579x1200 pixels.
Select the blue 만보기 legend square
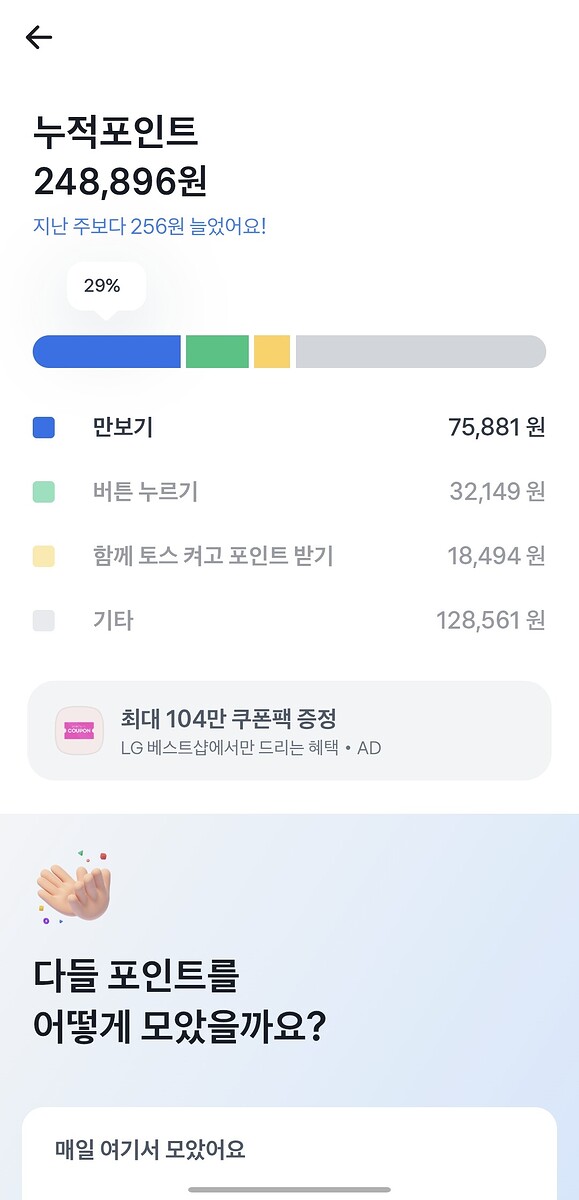[44, 428]
